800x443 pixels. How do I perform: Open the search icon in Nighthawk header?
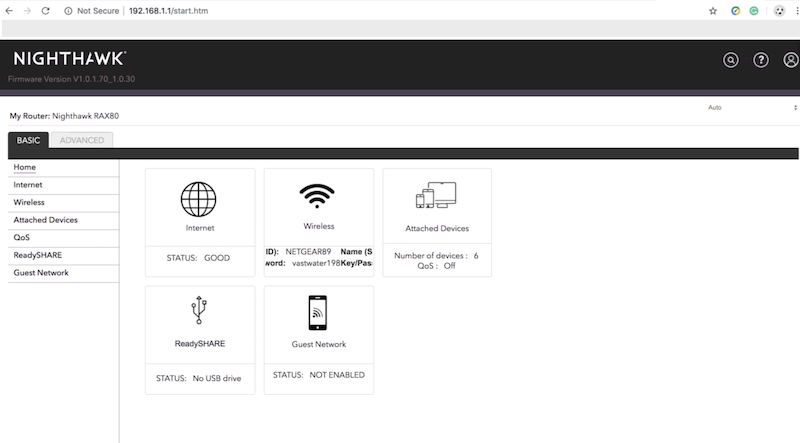click(x=731, y=60)
